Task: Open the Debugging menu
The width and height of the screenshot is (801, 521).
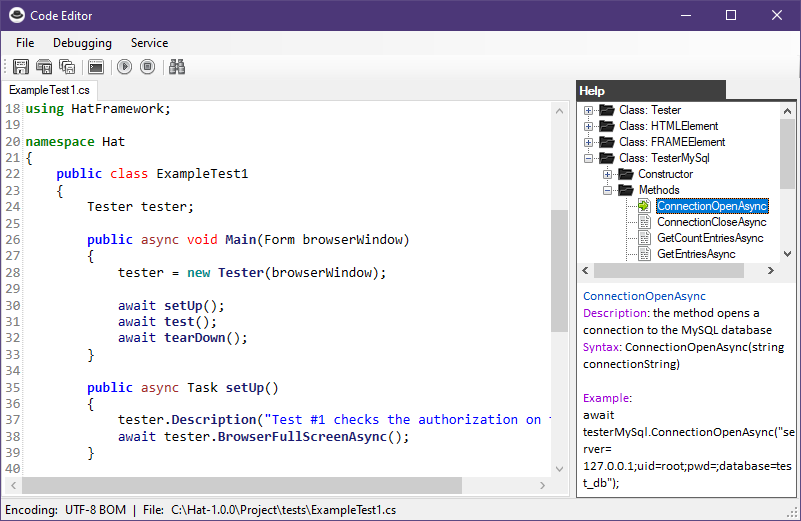Action: click(x=82, y=43)
